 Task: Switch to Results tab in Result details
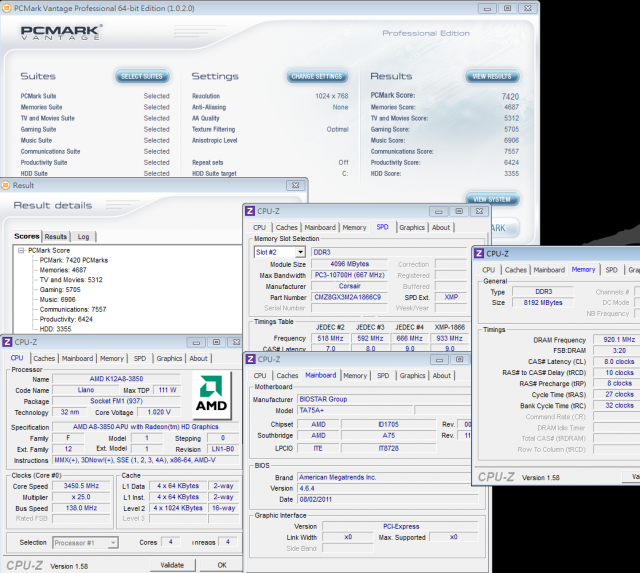click(x=56, y=237)
